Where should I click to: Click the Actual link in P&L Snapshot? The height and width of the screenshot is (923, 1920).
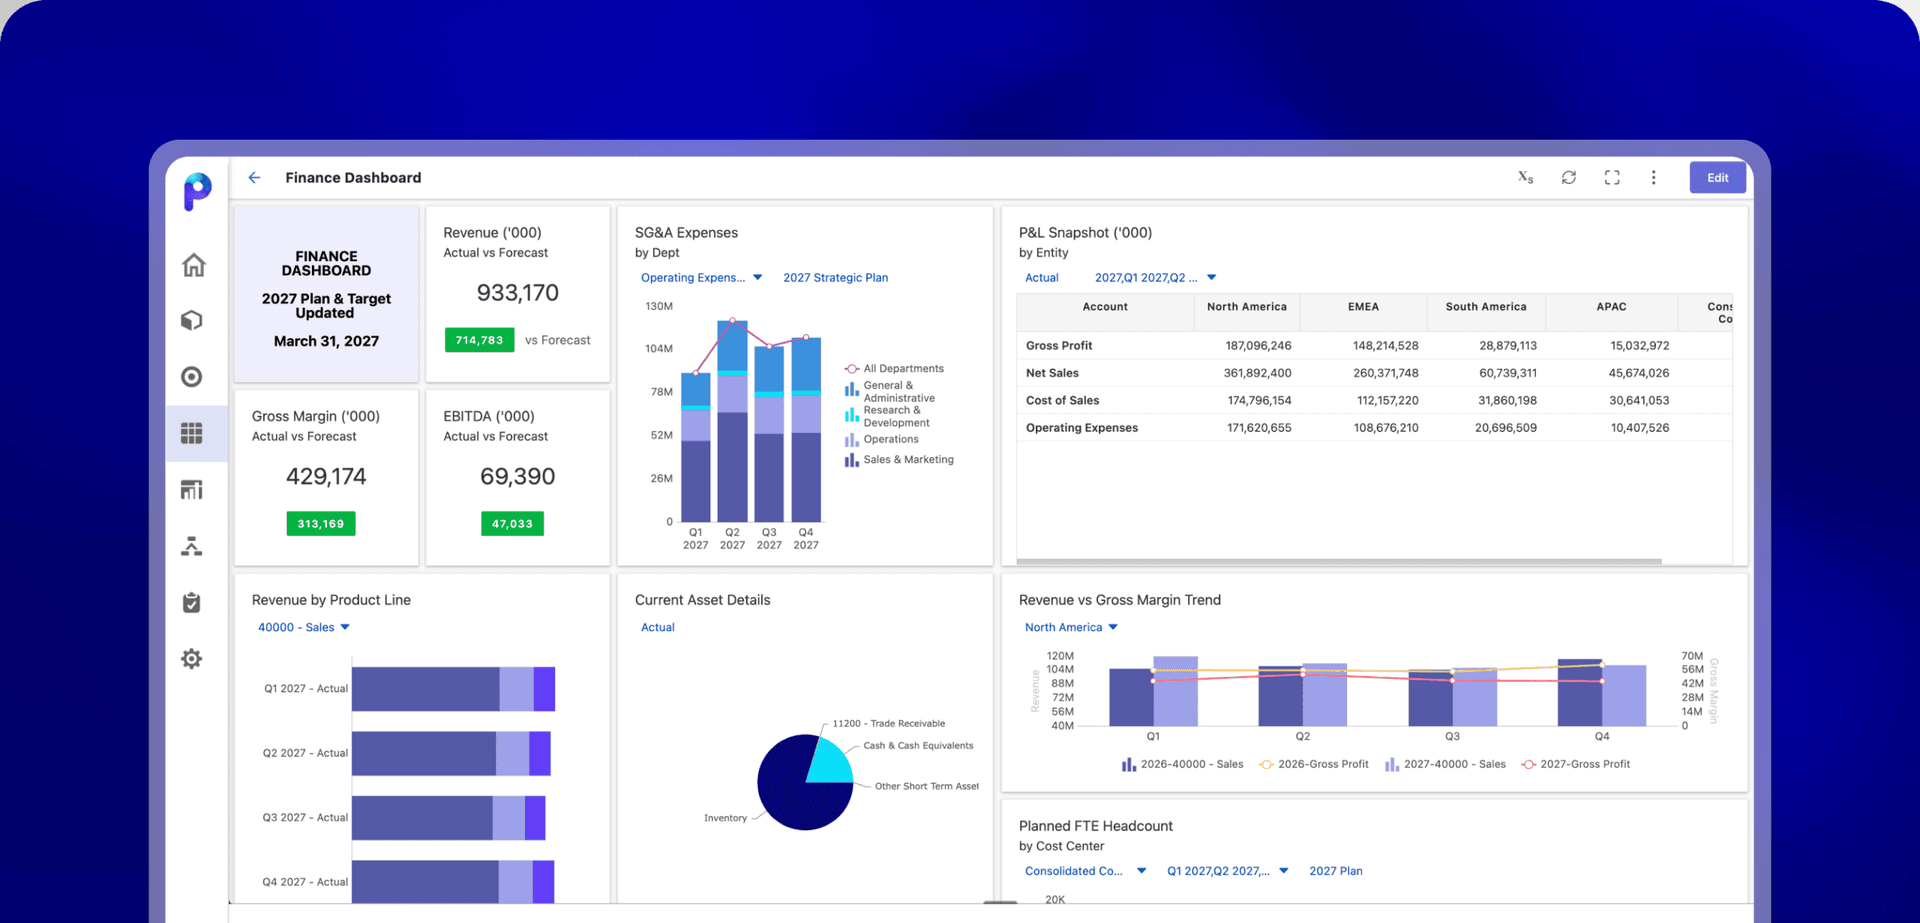(x=1041, y=278)
